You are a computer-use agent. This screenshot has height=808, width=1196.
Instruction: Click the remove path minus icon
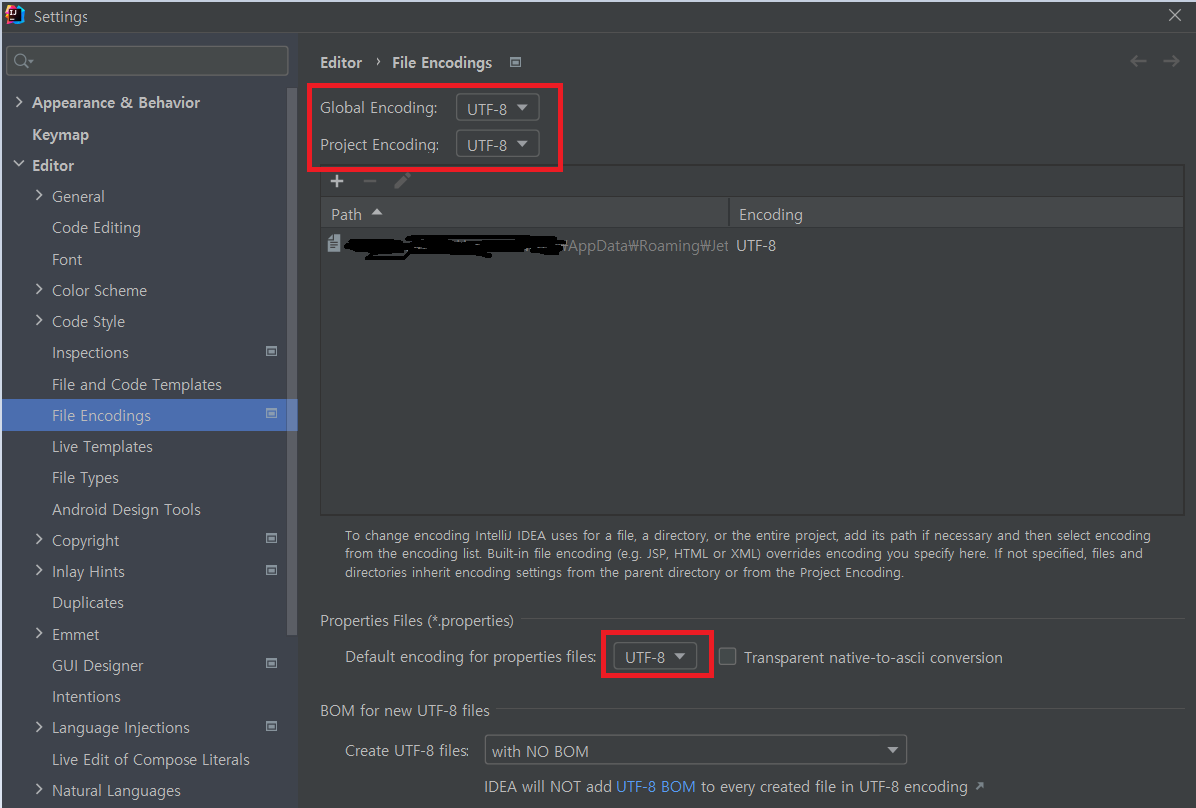(x=370, y=181)
